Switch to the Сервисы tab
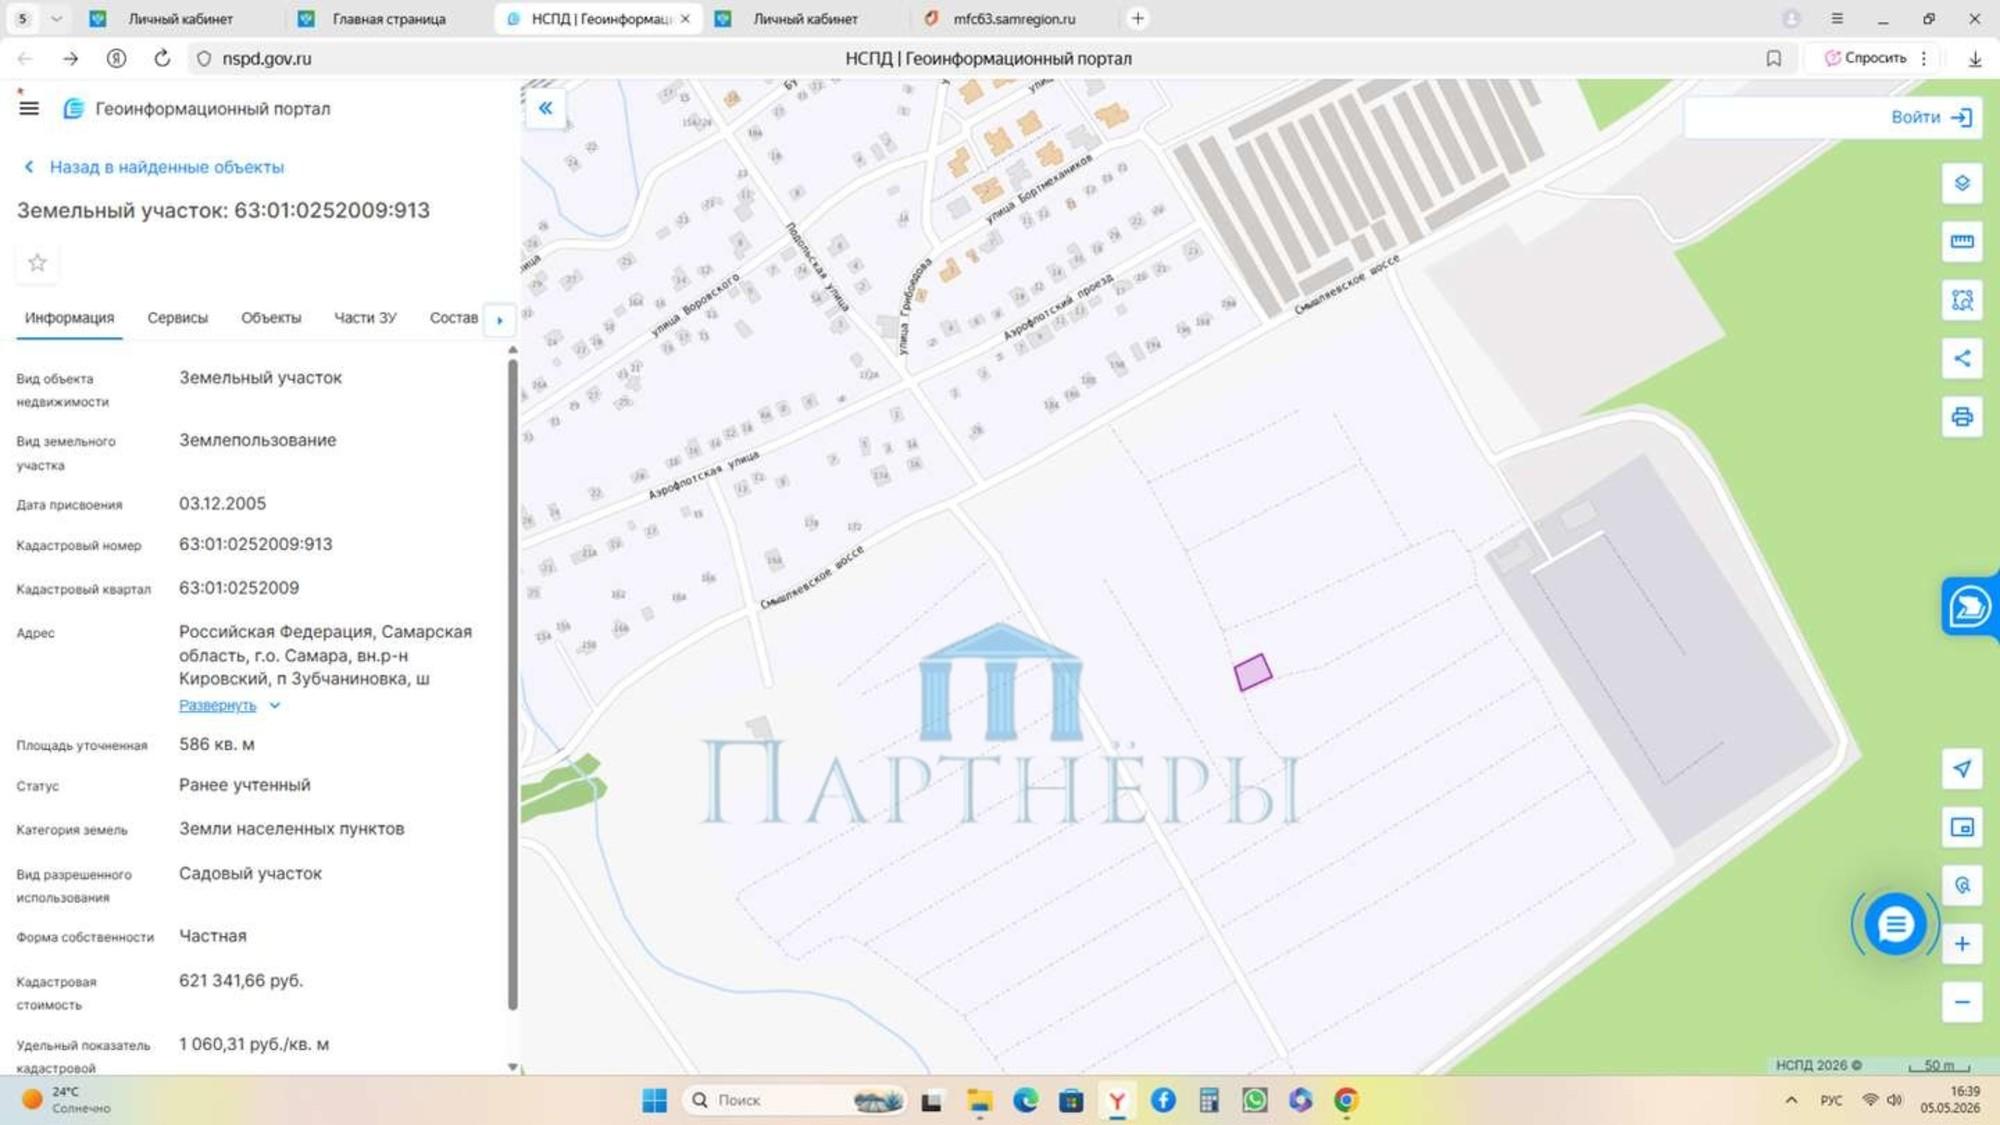Image resolution: width=2000 pixels, height=1125 pixels. [x=177, y=318]
